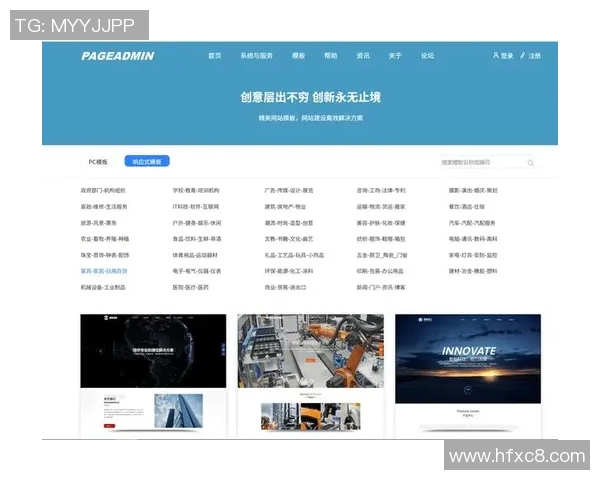The image size is (600, 480).
Task: Open the dark globe template thumbnail
Action: (x=153, y=375)
